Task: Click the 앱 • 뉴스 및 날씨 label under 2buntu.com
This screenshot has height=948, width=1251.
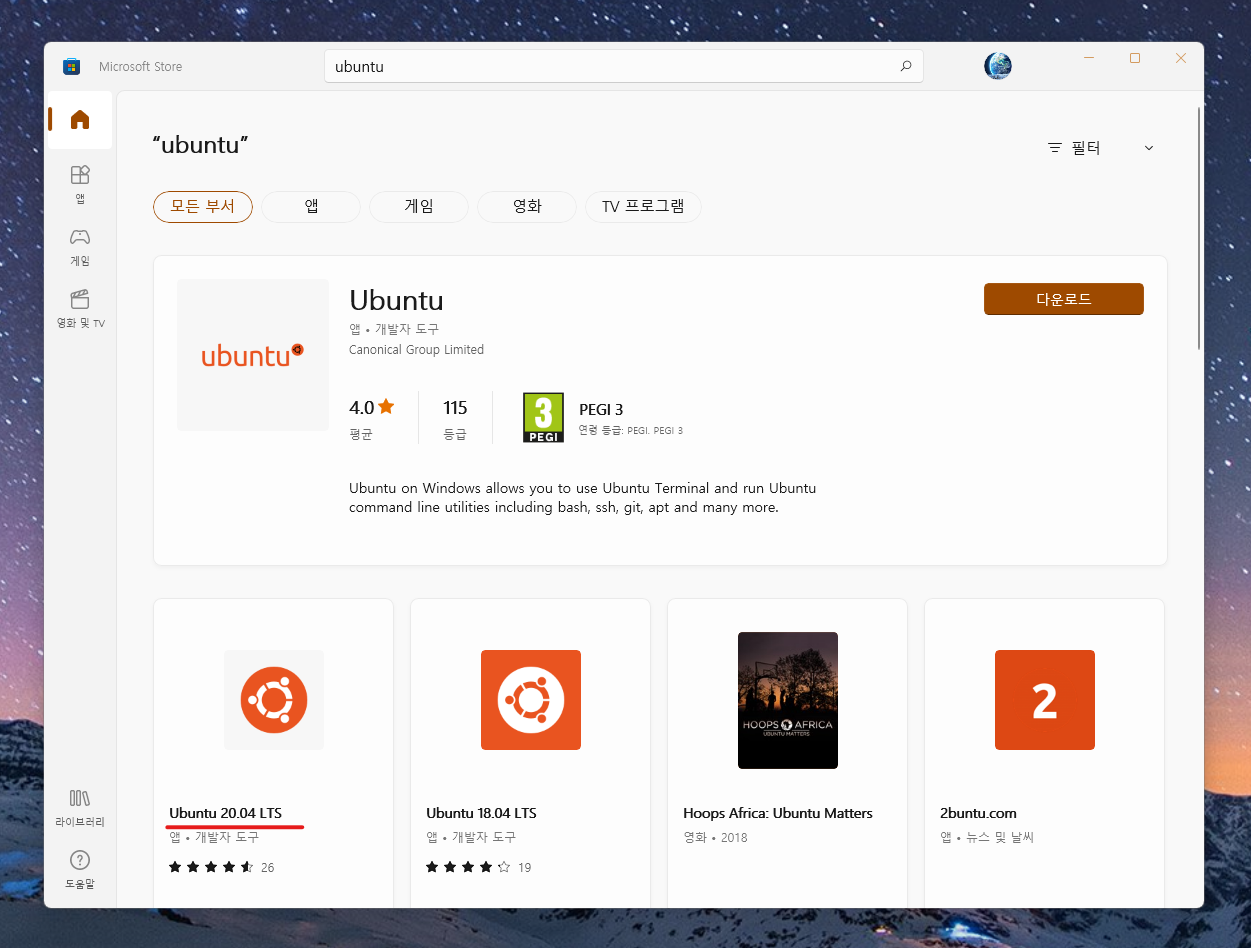Action: pos(987,837)
